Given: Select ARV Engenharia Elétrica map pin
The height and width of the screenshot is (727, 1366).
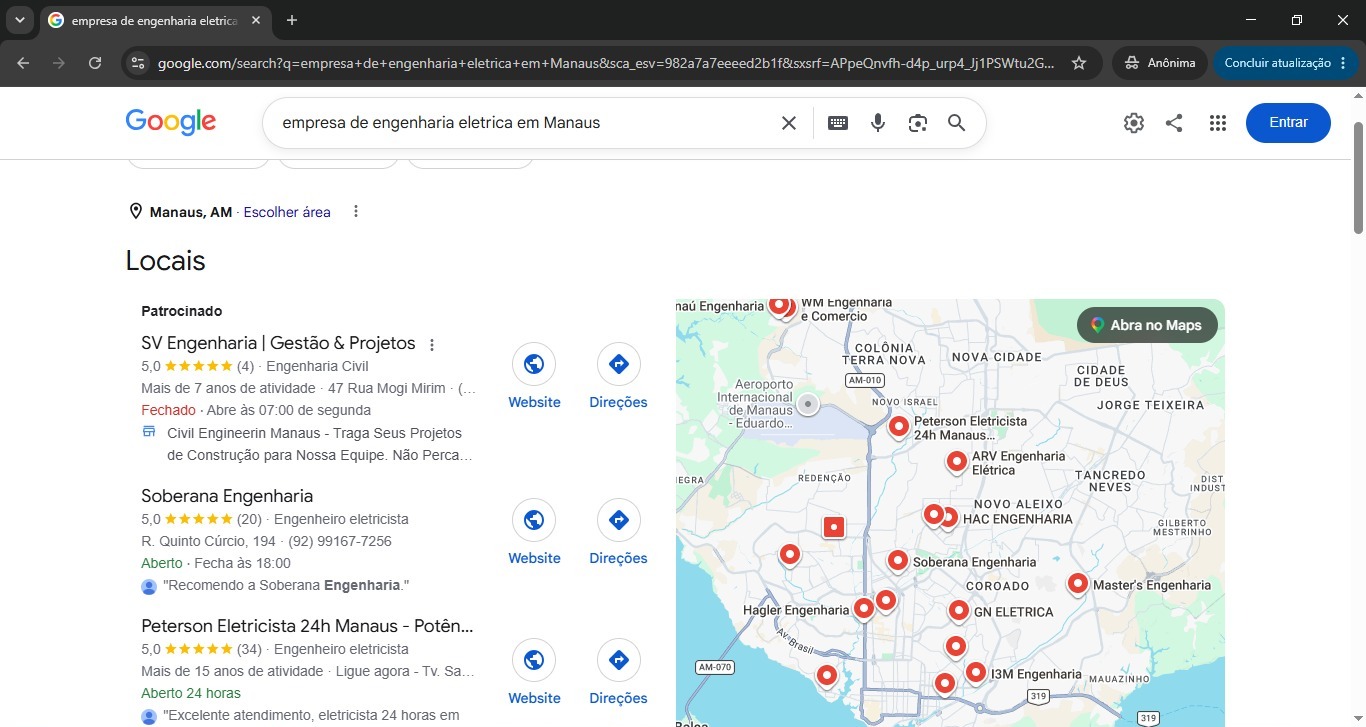Looking at the screenshot, I should tap(957, 462).
